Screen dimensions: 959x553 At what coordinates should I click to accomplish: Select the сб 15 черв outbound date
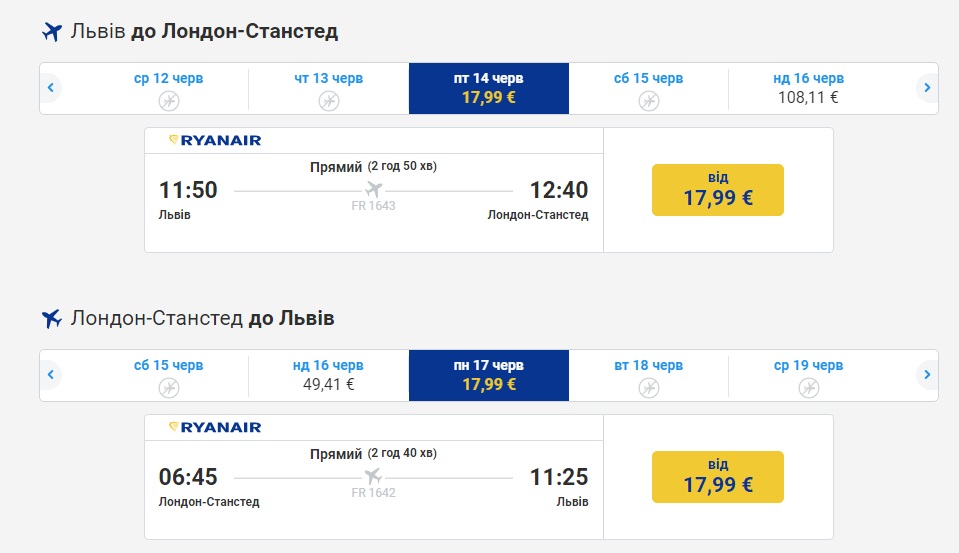[x=649, y=88]
